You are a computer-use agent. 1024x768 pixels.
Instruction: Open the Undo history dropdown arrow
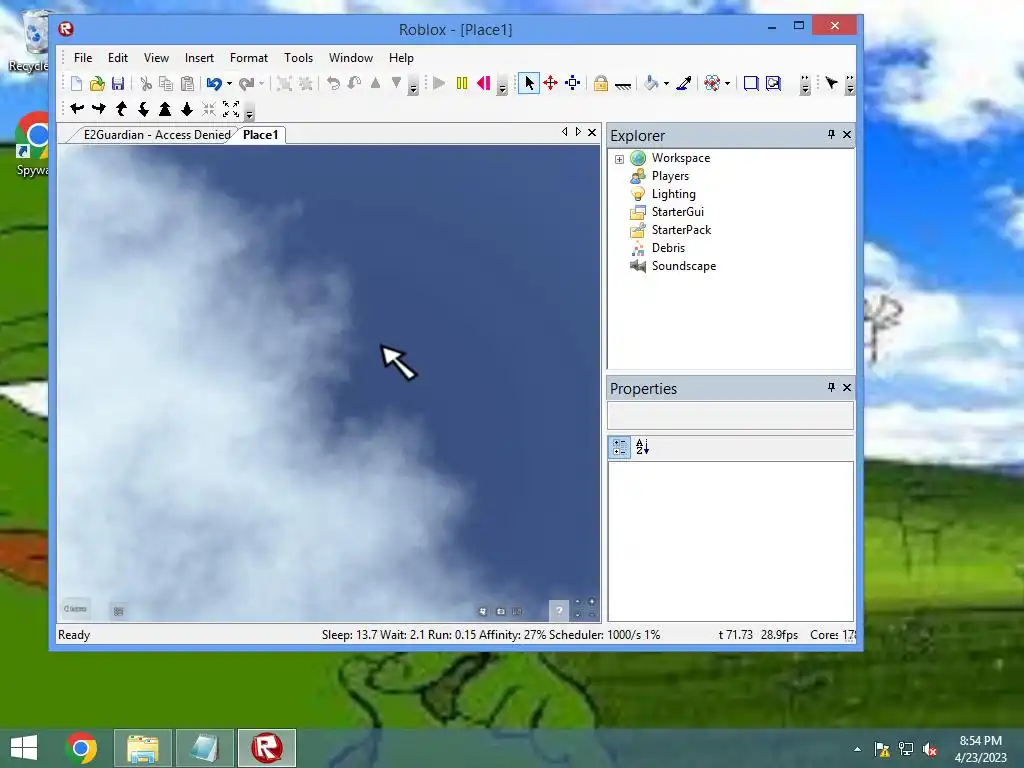(229, 84)
